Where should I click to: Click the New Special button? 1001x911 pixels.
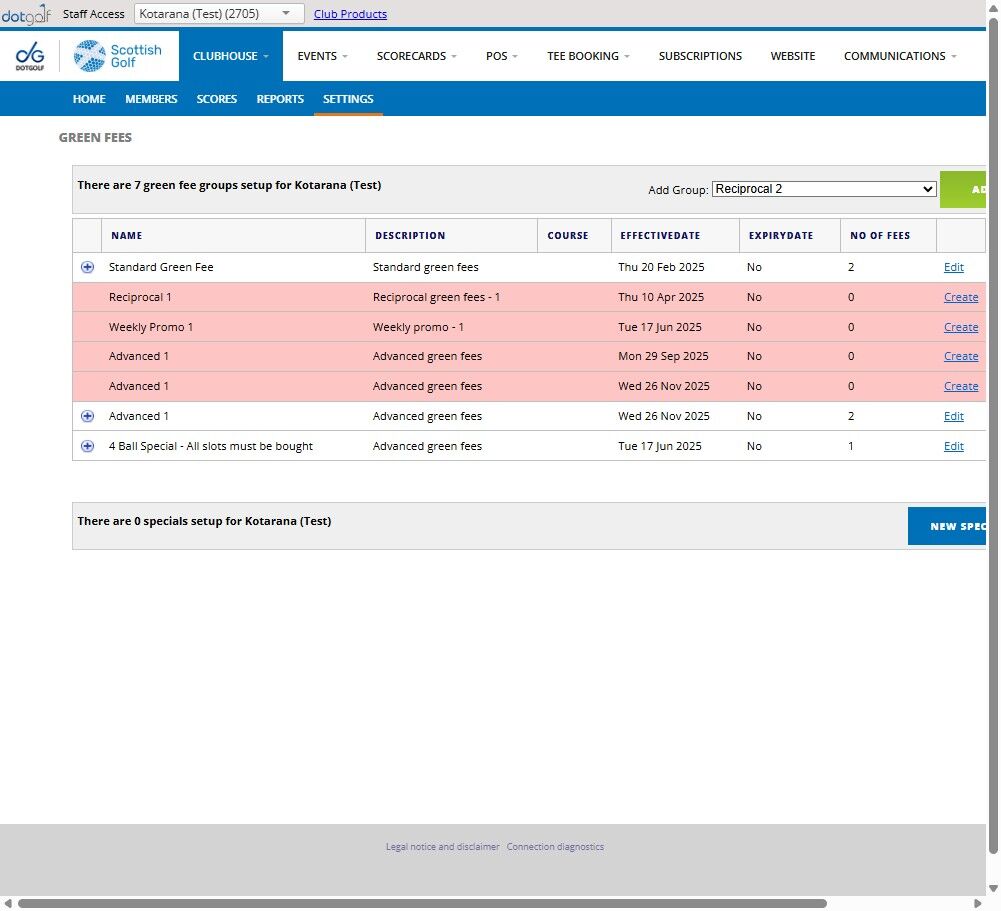tap(947, 526)
